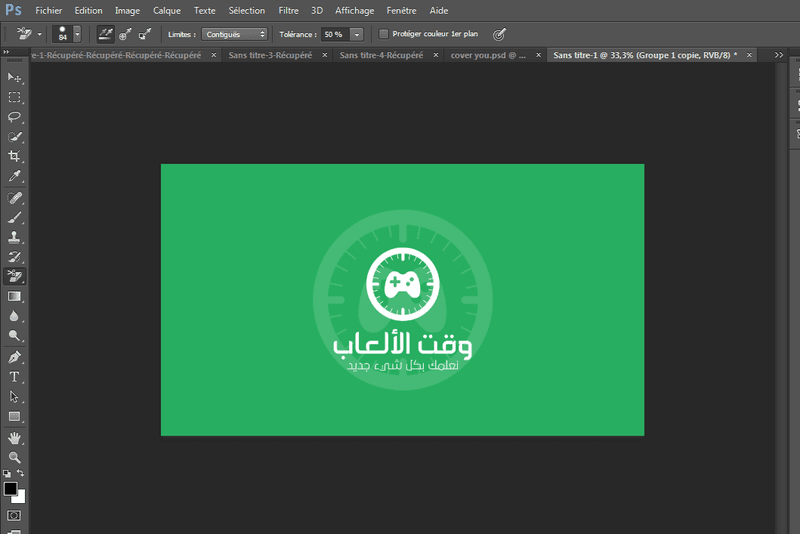Click the black foreground color swatch
The width and height of the screenshot is (800, 534).
click(x=10, y=489)
